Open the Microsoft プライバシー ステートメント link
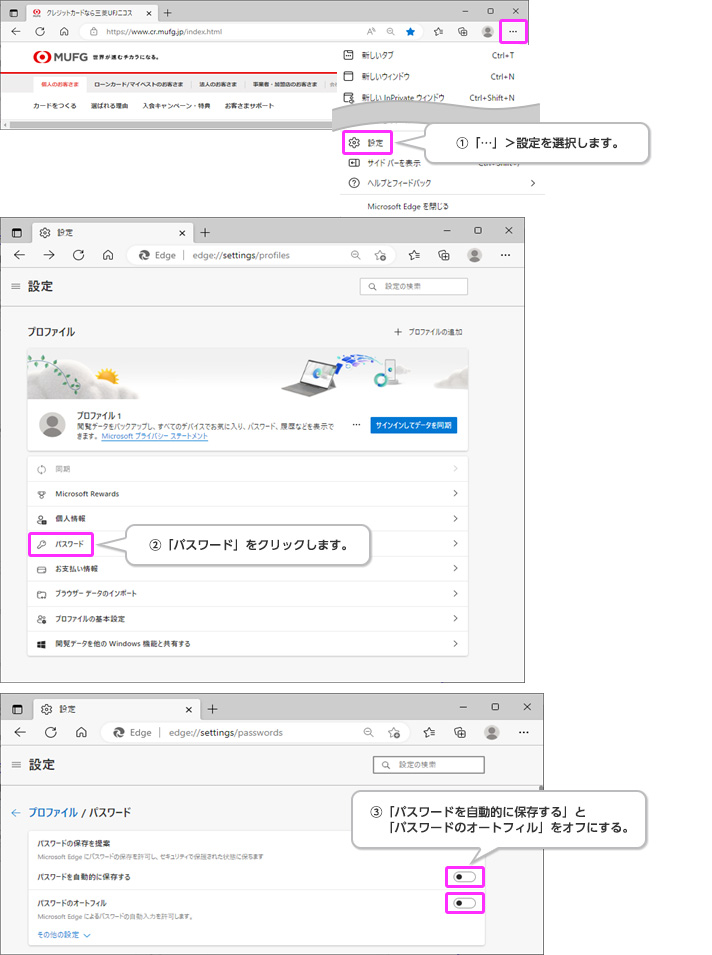Image resolution: width=712 pixels, height=955 pixels. coord(154,437)
